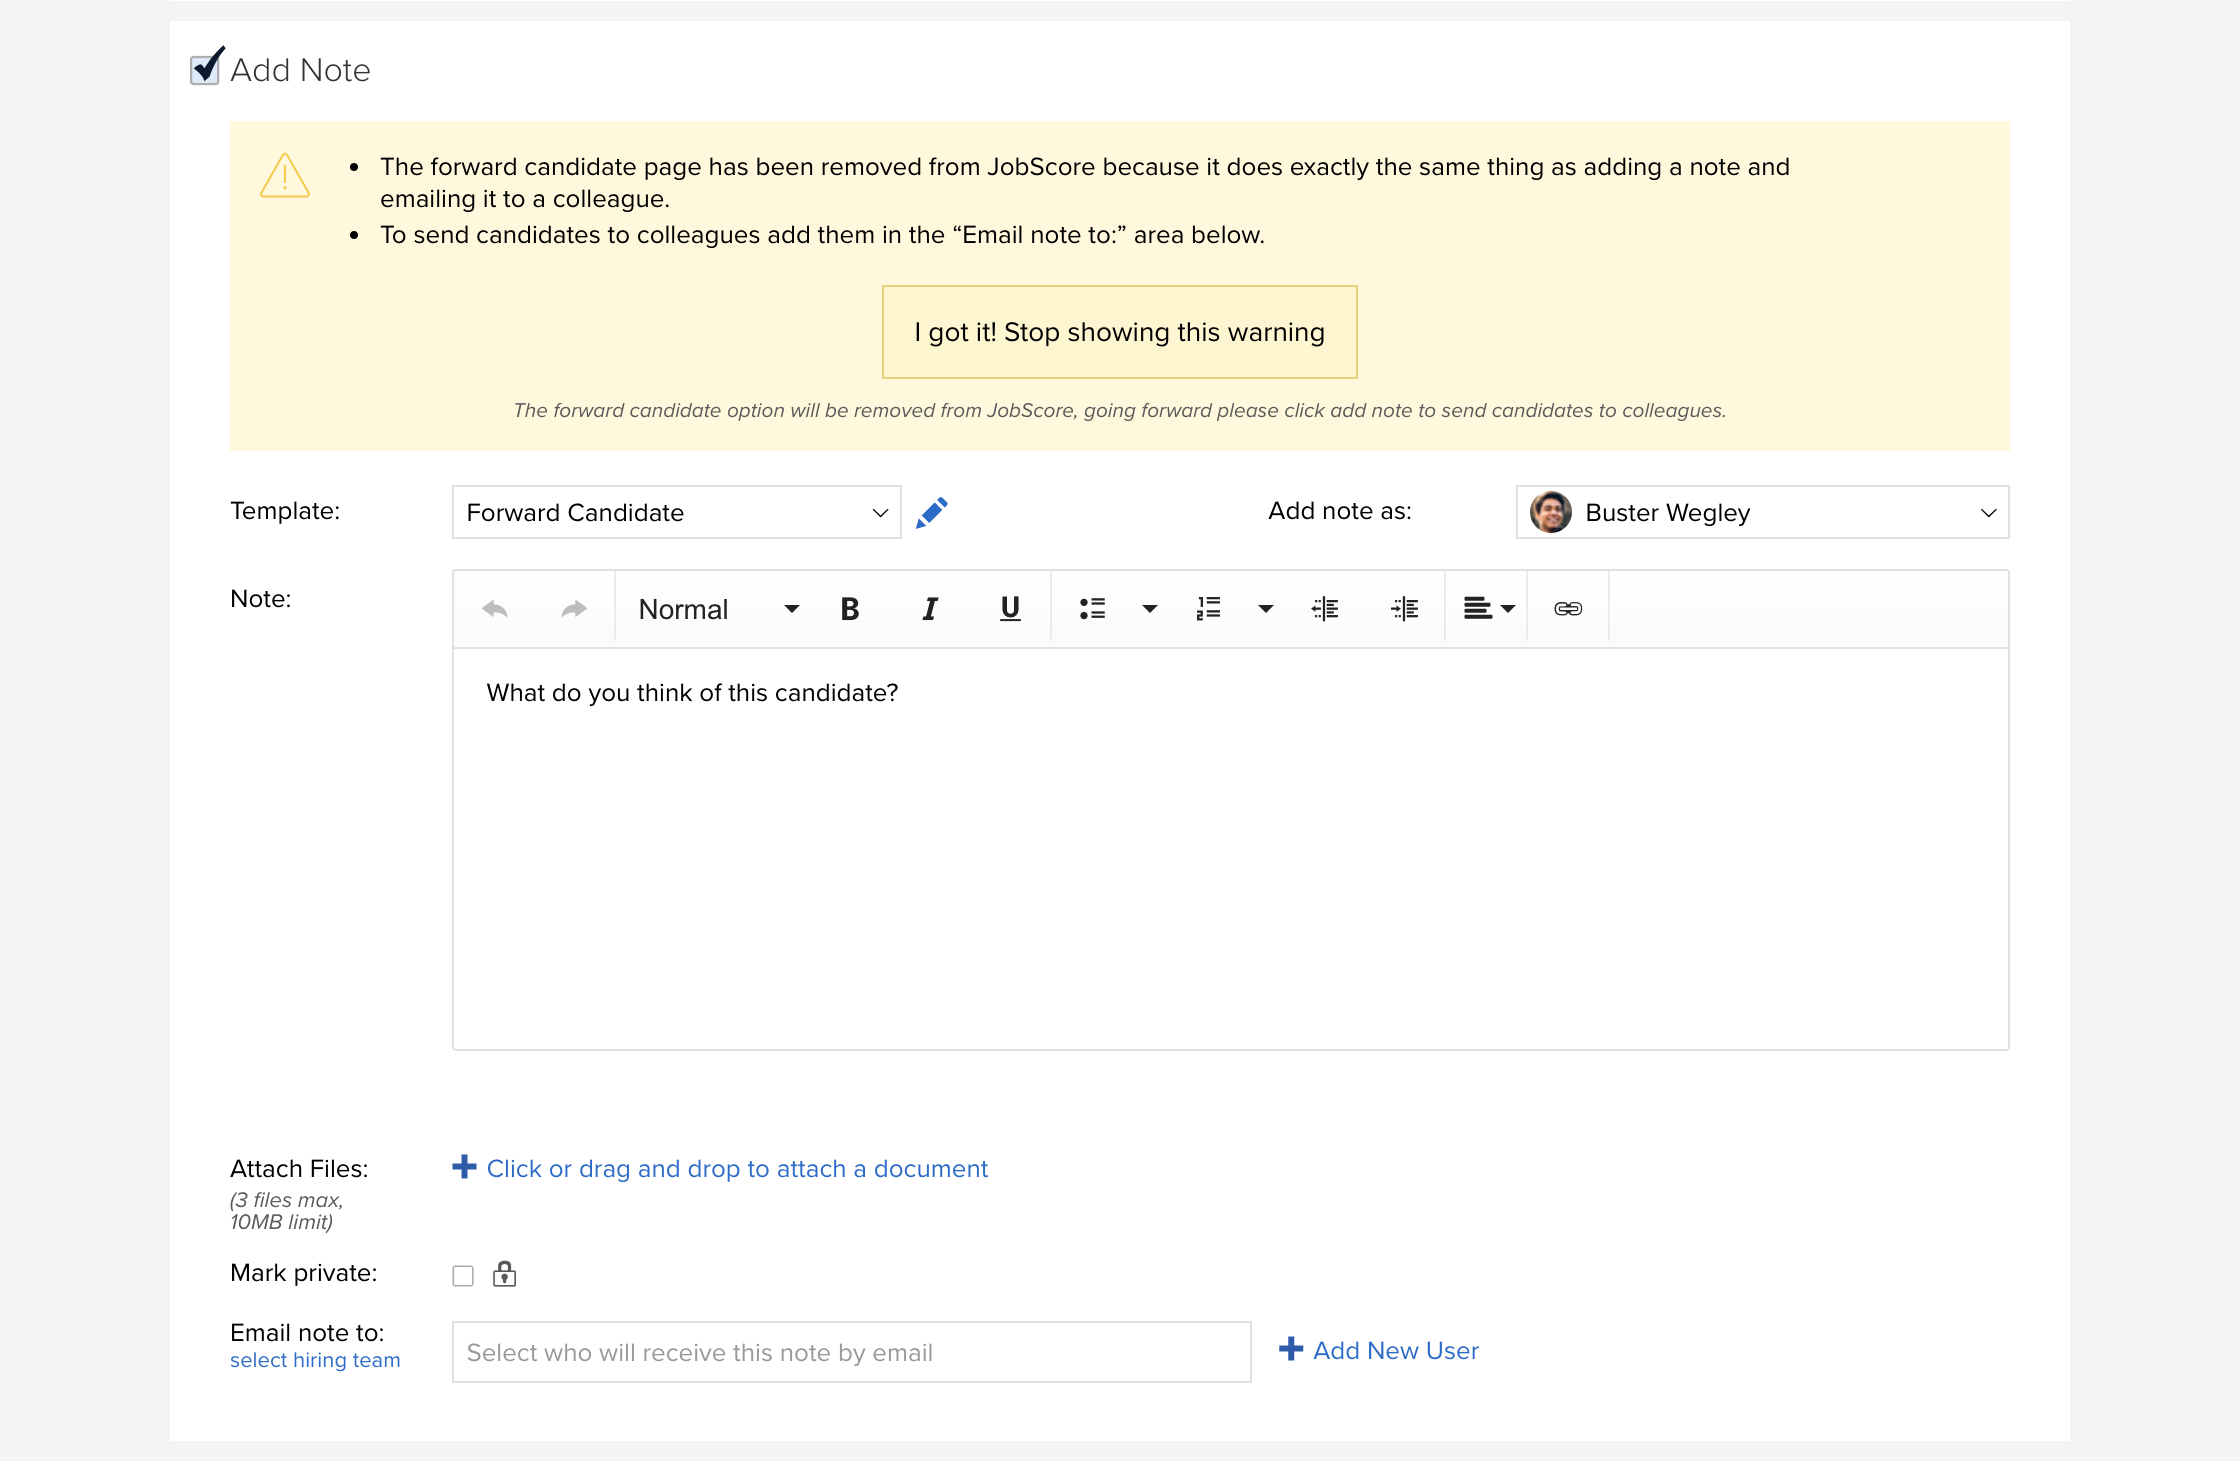Click the select hiring team link
Screen dimensions: 2240x1462
pos(315,1360)
